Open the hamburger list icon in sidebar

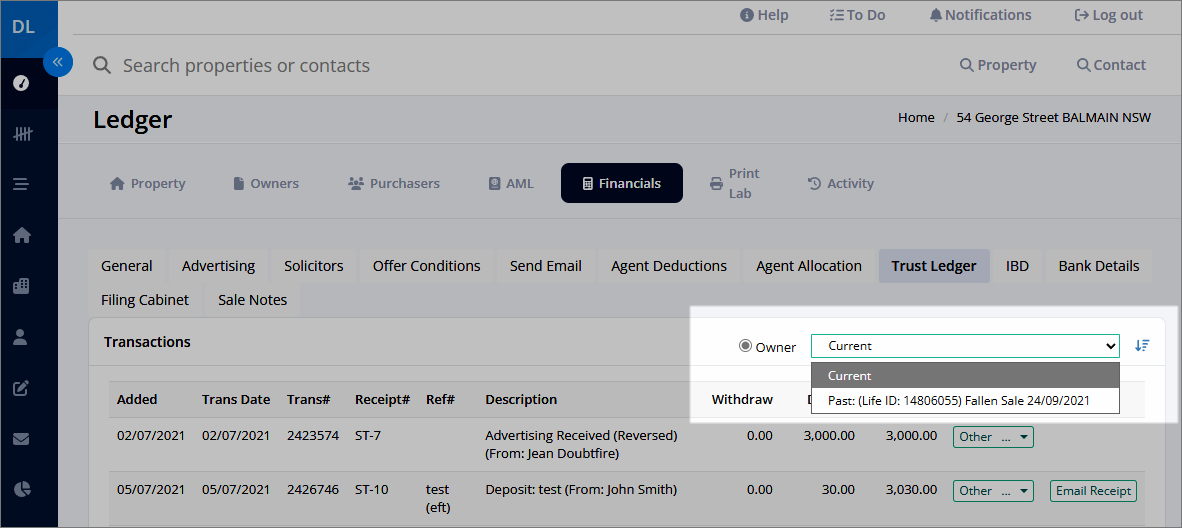click(x=21, y=184)
